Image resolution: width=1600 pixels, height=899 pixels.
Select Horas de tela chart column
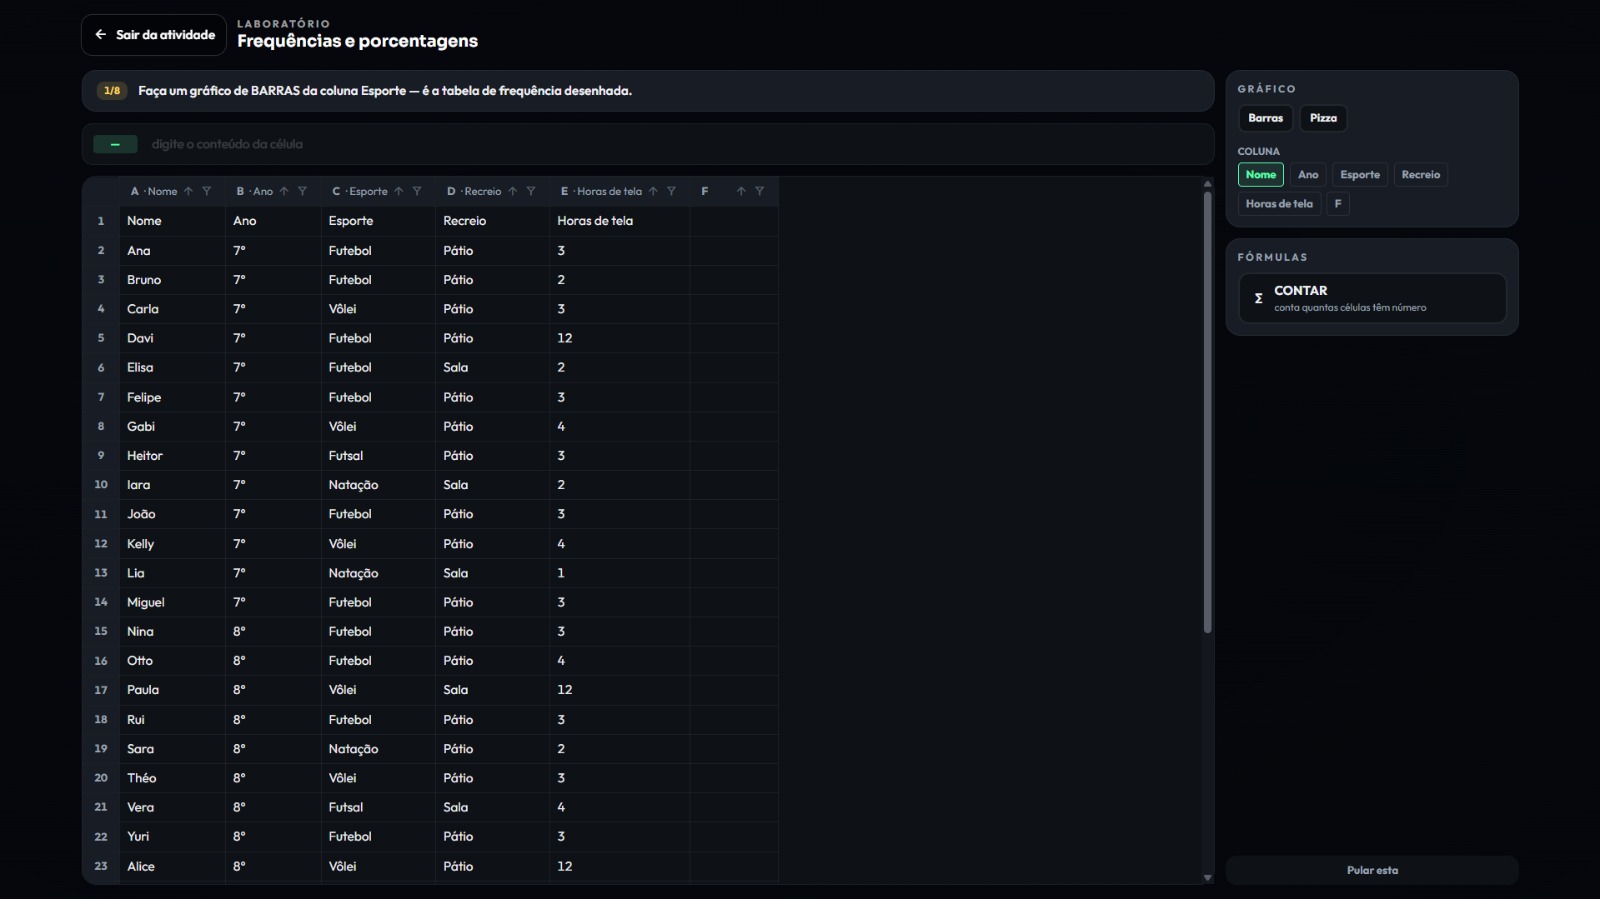pyautogui.click(x=1279, y=204)
